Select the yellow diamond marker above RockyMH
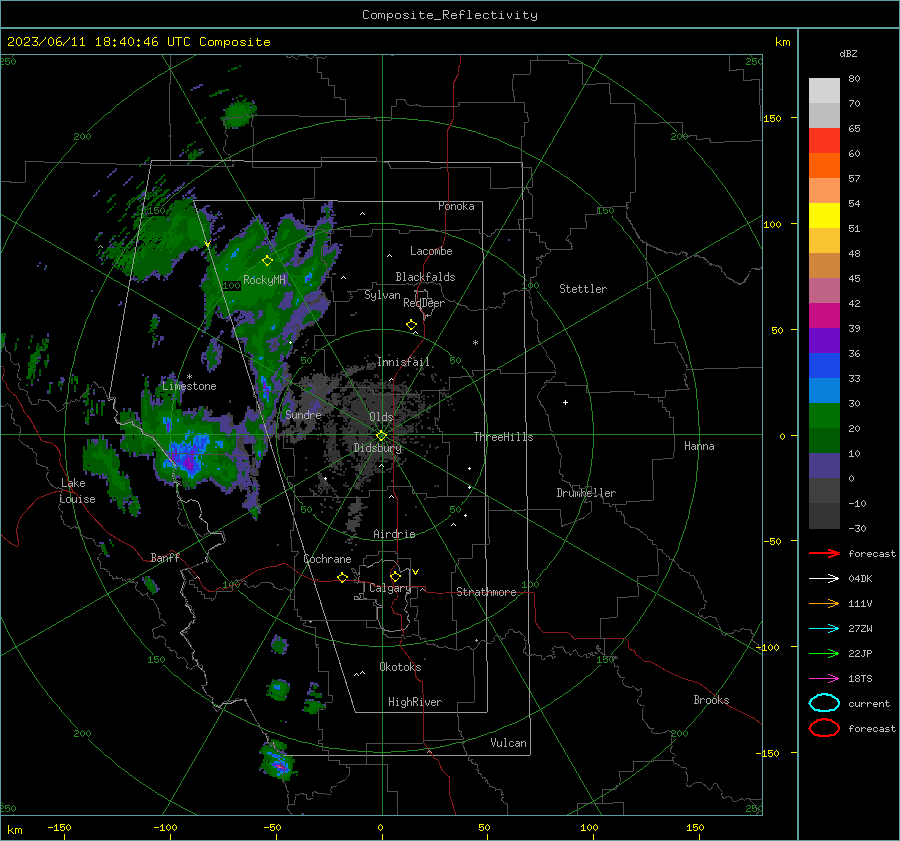Image resolution: width=900 pixels, height=841 pixels. [x=267, y=261]
